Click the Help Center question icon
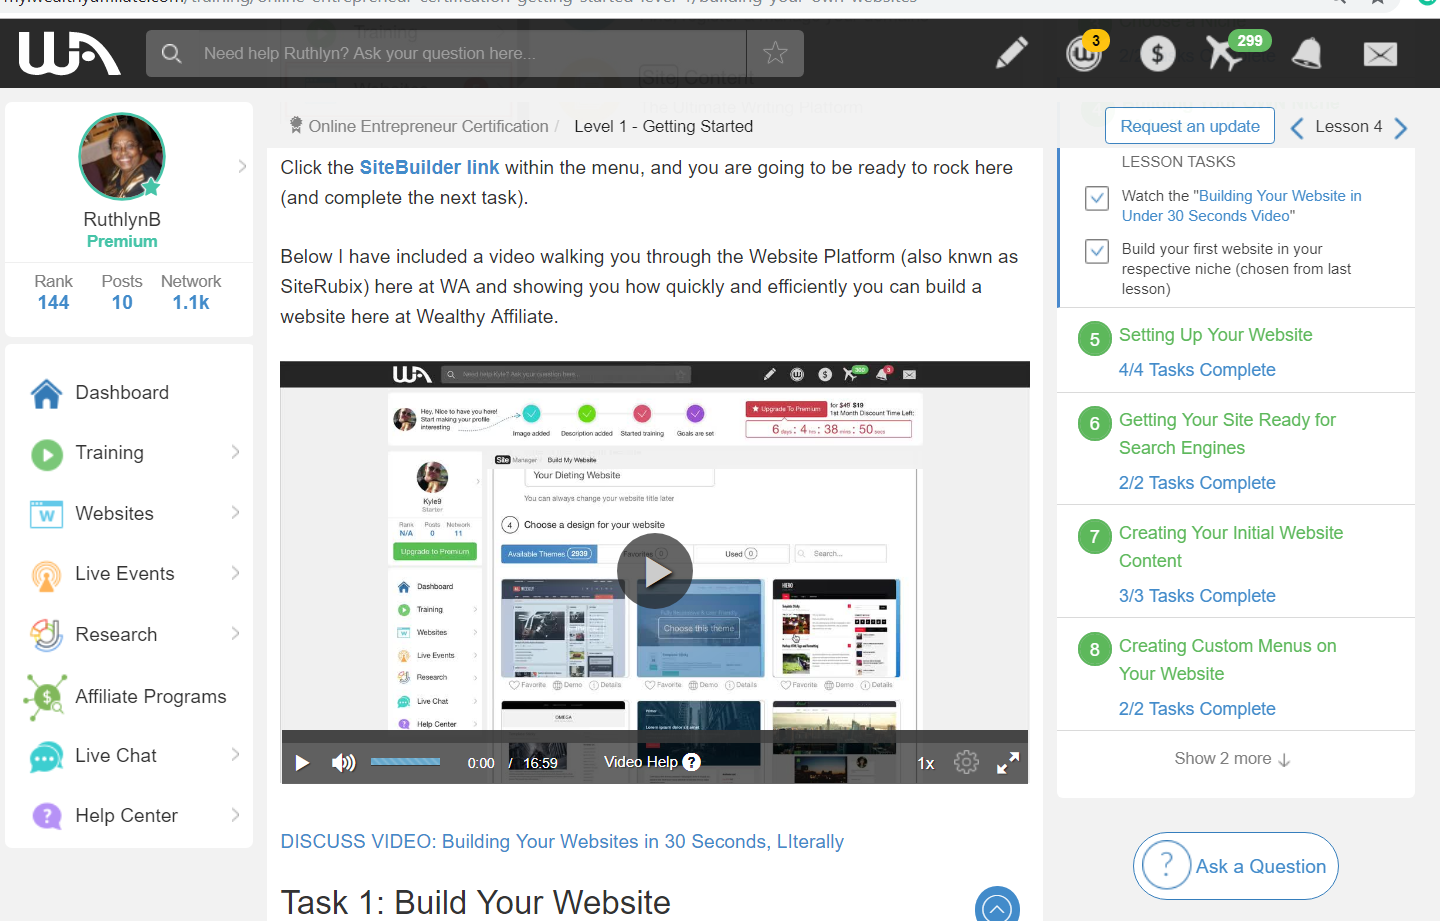The width and height of the screenshot is (1440, 921). (46, 816)
